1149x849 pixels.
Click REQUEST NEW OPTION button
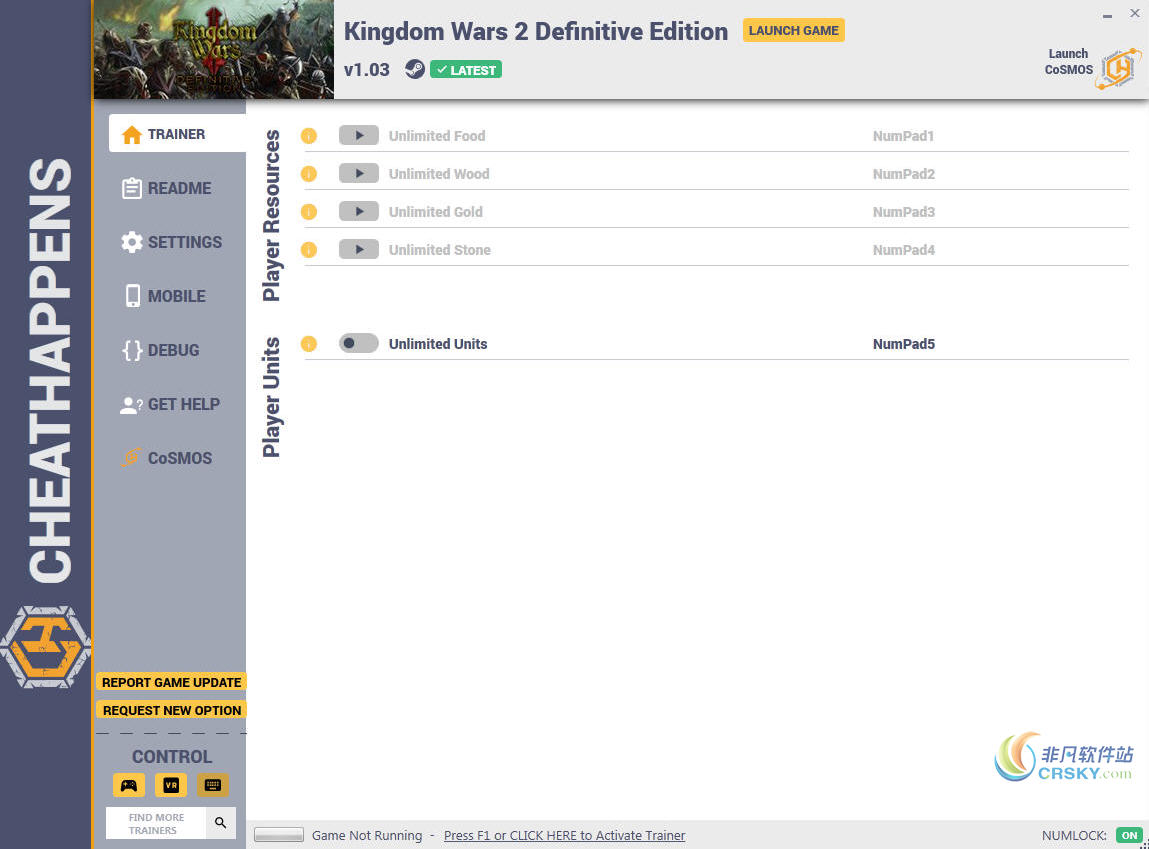click(171, 711)
